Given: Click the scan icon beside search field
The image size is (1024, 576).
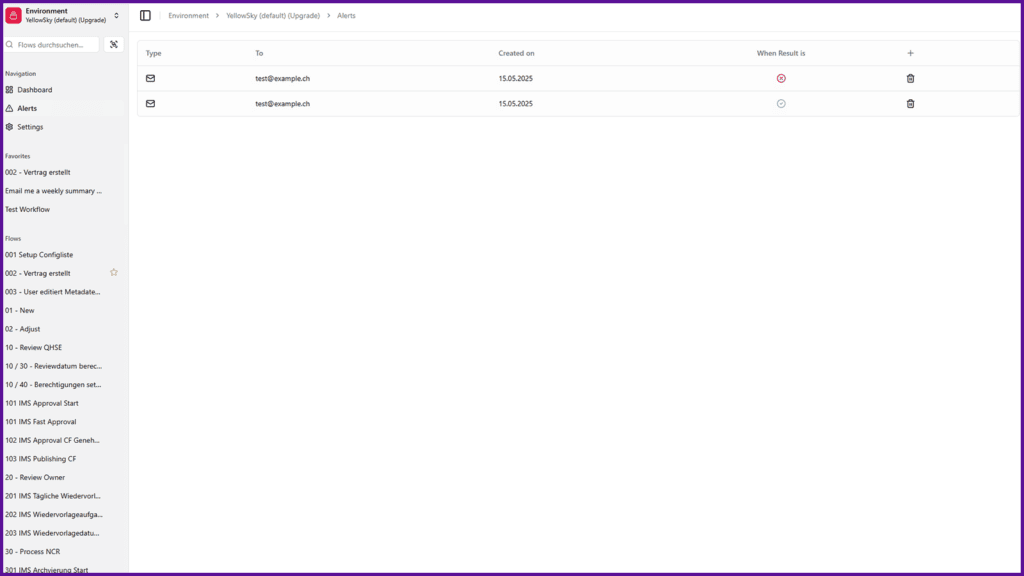Looking at the screenshot, I should click(x=114, y=44).
